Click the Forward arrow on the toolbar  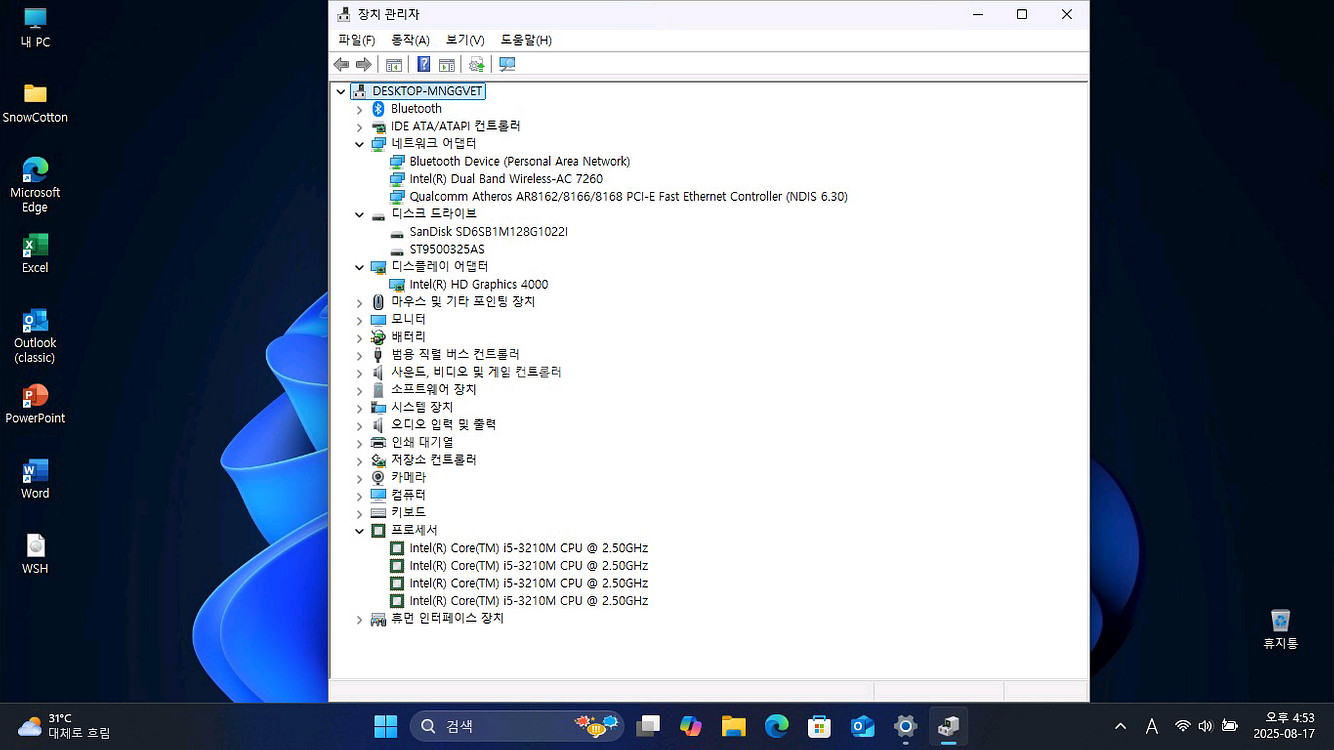(x=364, y=64)
